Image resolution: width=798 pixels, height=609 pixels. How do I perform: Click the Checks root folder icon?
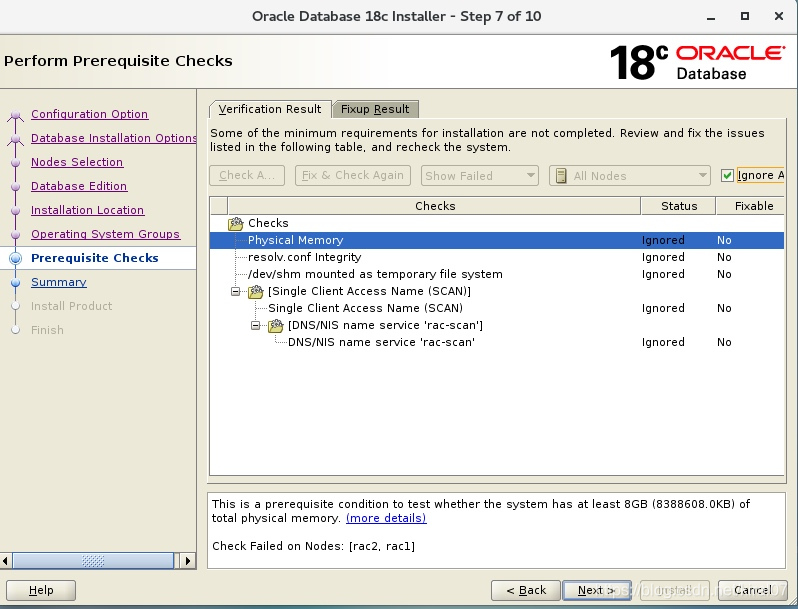236,223
